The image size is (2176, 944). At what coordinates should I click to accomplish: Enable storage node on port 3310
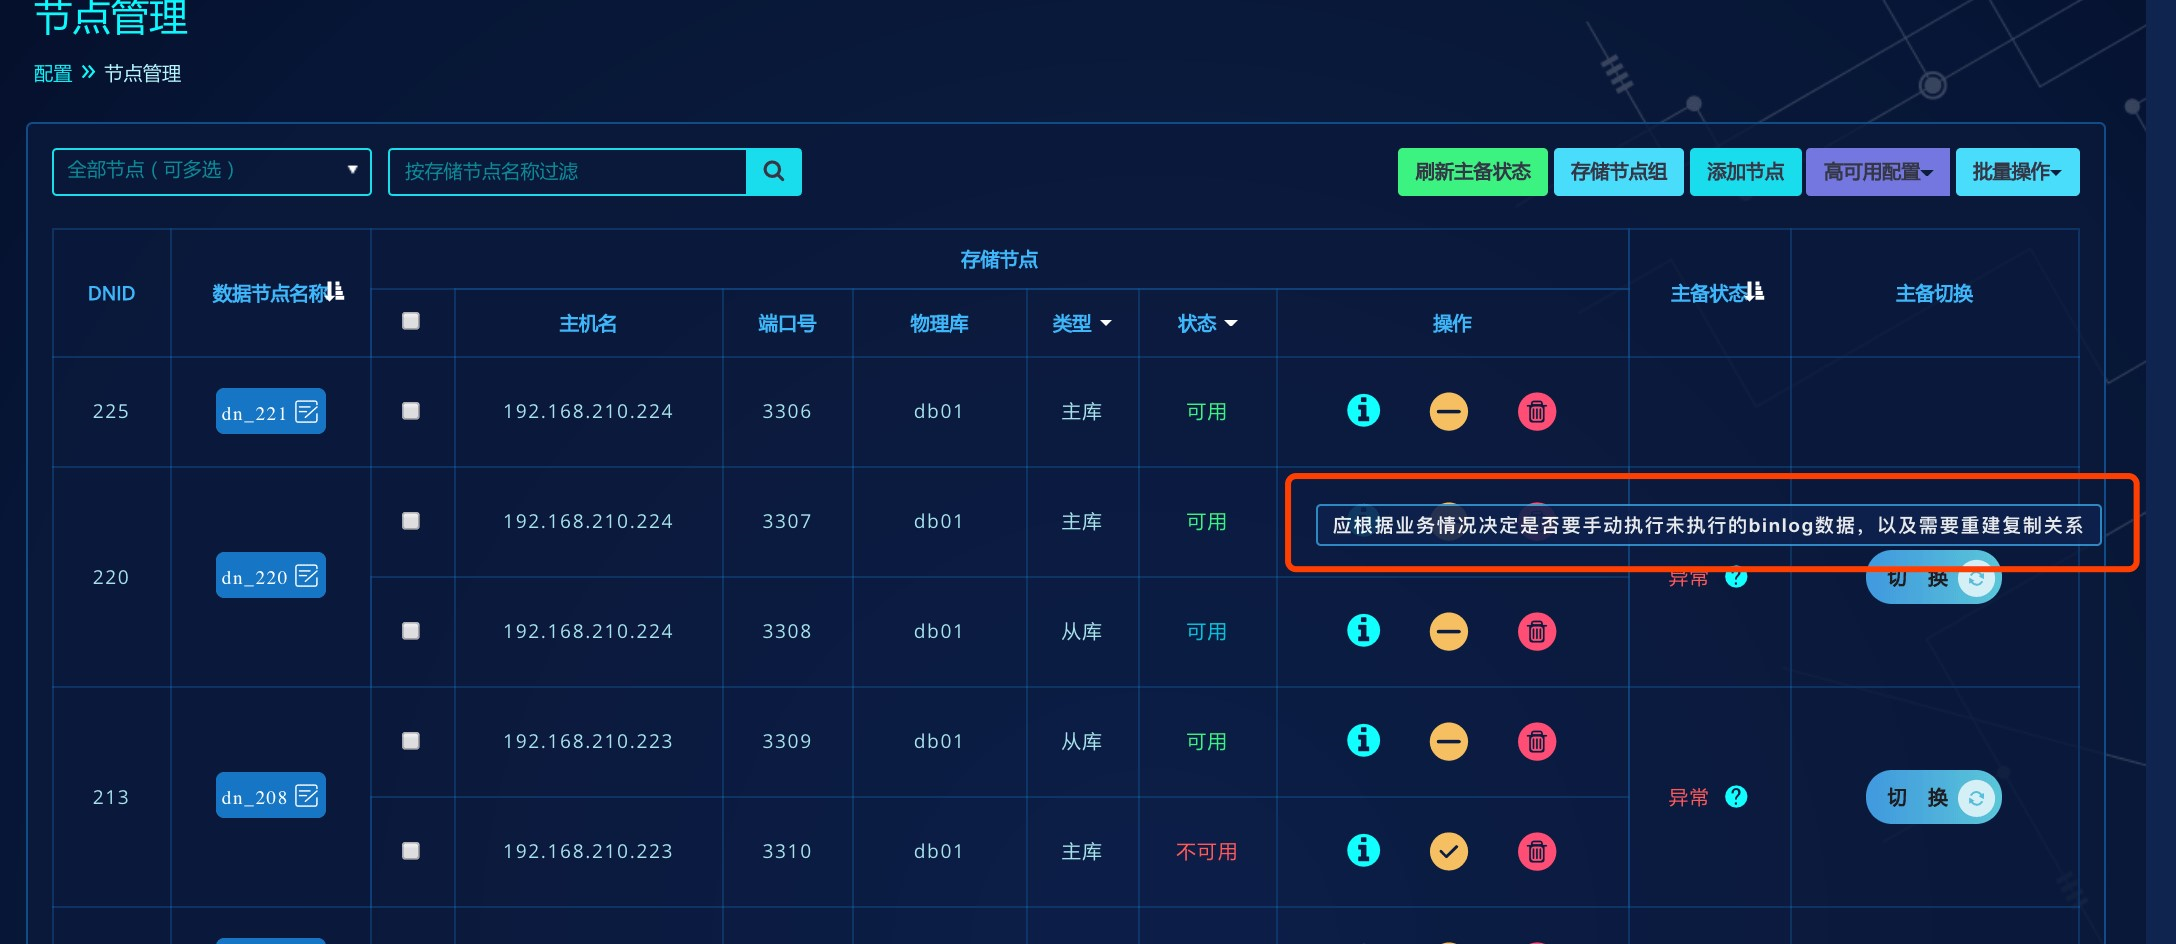tap(1449, 851)
